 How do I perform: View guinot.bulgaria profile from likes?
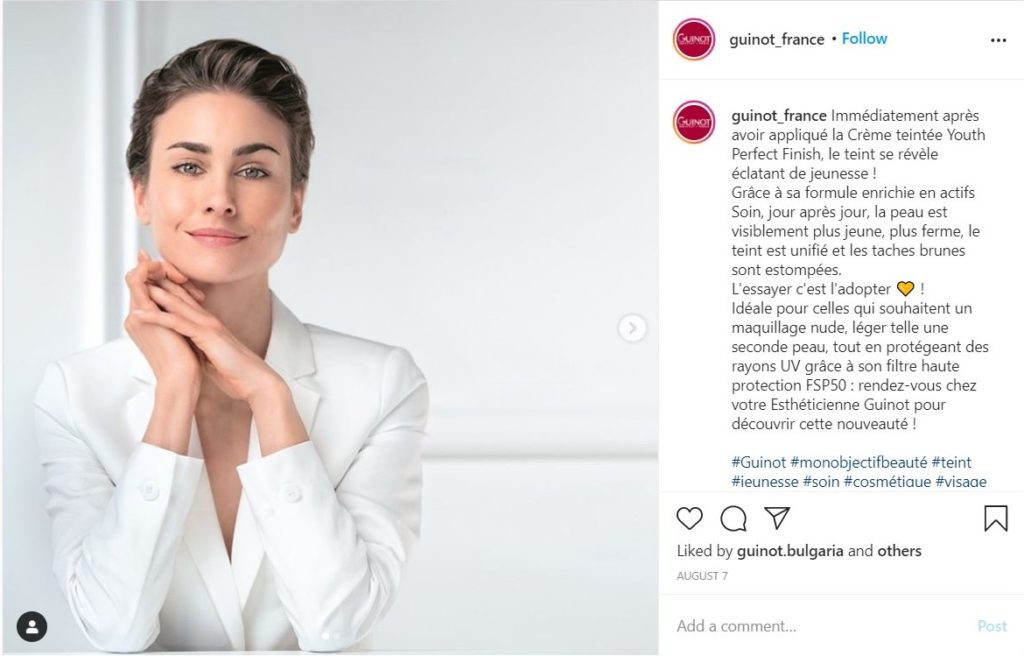click(790, 551)
